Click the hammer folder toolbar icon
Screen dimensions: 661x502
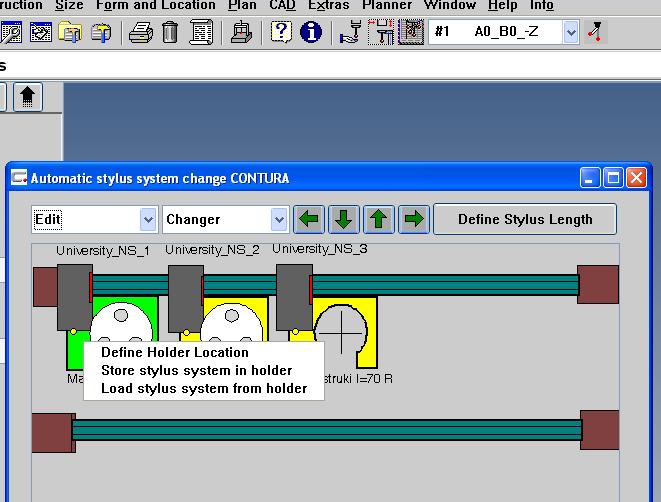tap(101, 32)
